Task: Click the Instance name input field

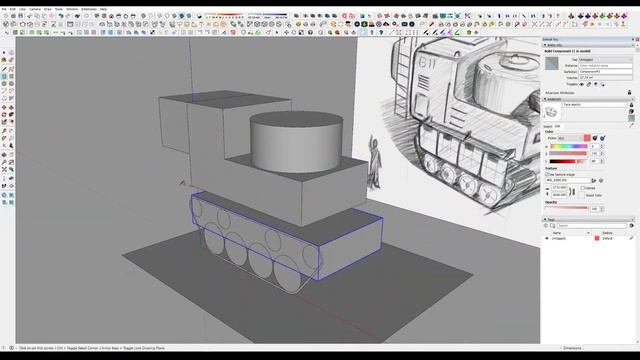Action: [605, 65]
